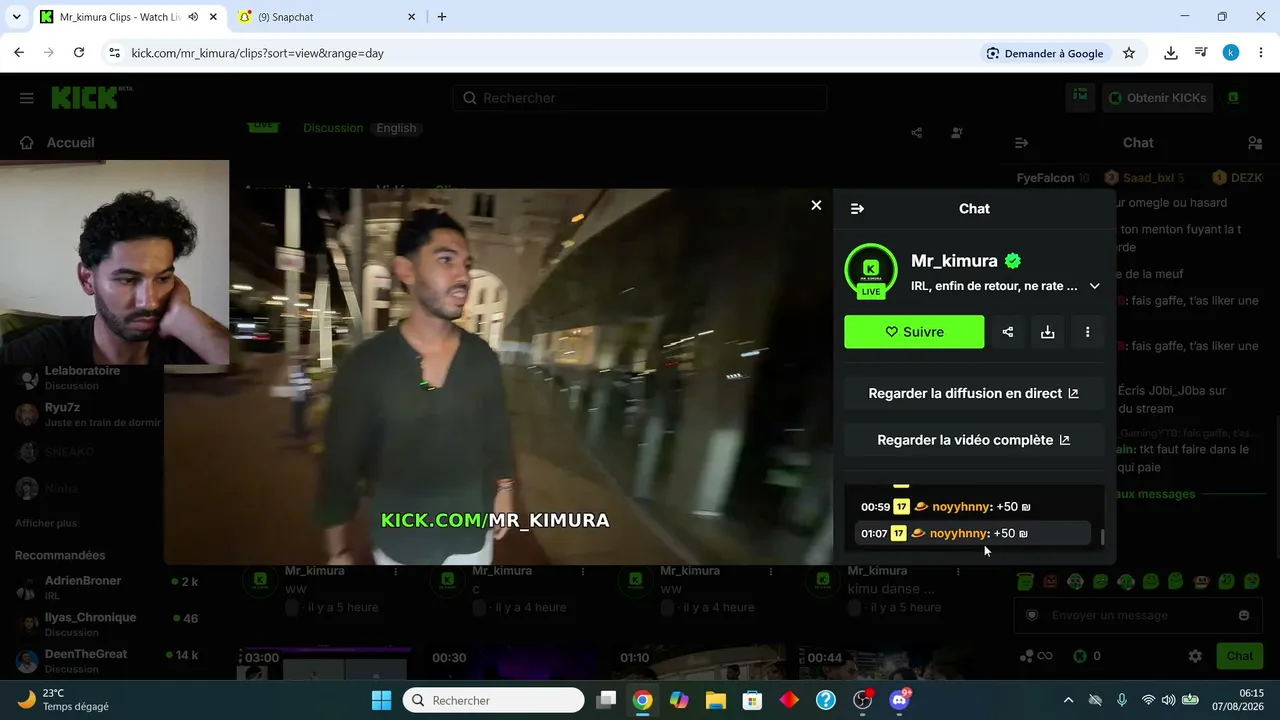The image size is (1280, 720).
Task: Open the 03:00 clip thumbnail
Action: click(x=324, y=665)
